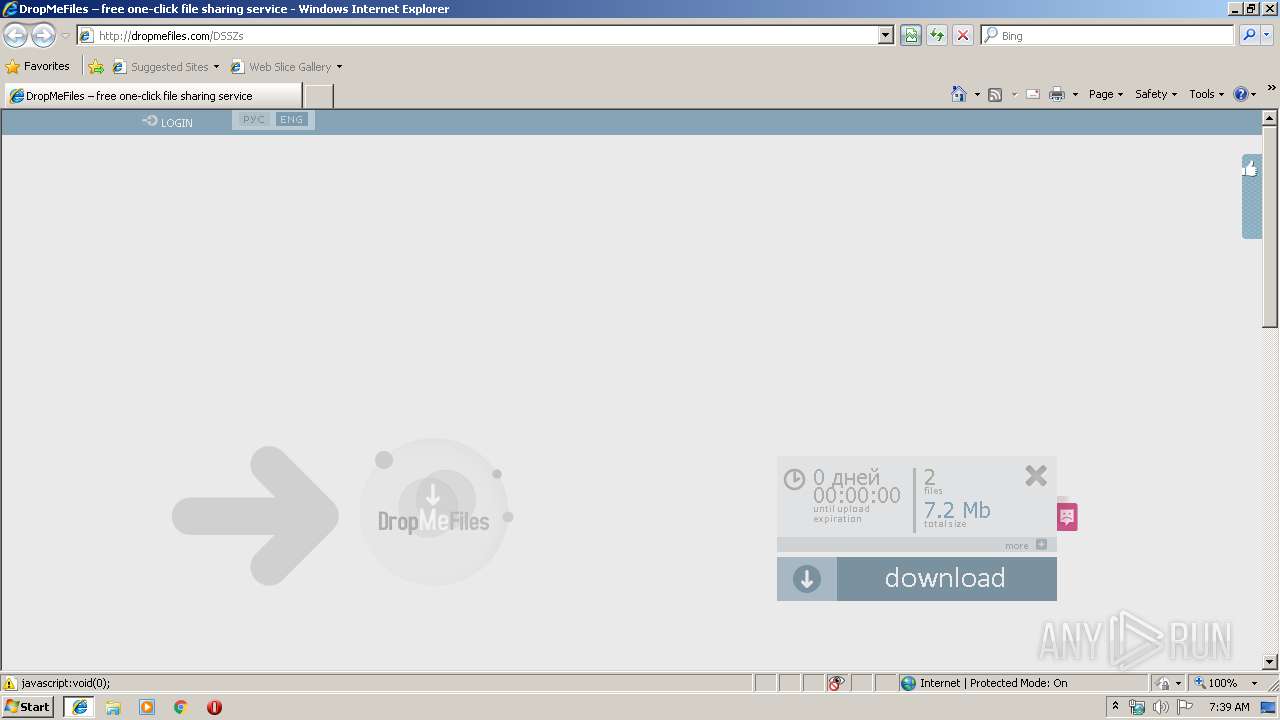Open the Page menu
1280x720 pixels.
click(x=1106, y=94)
